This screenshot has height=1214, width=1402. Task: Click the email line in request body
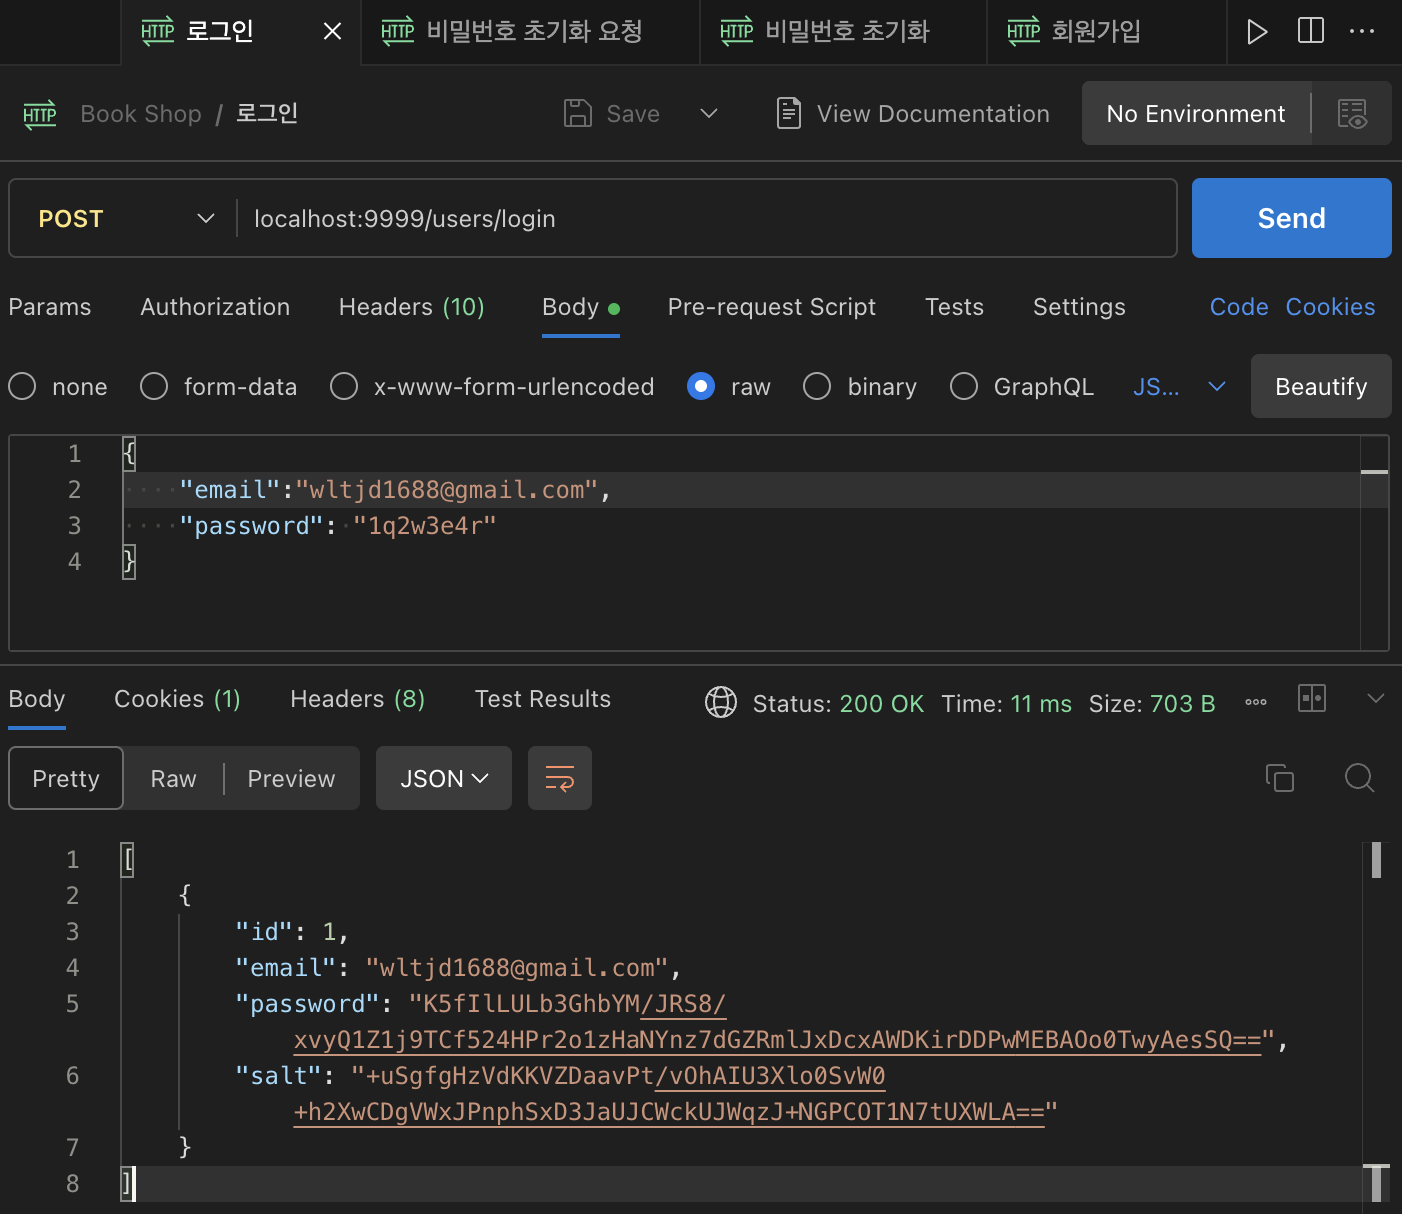(x=740, y=490)
